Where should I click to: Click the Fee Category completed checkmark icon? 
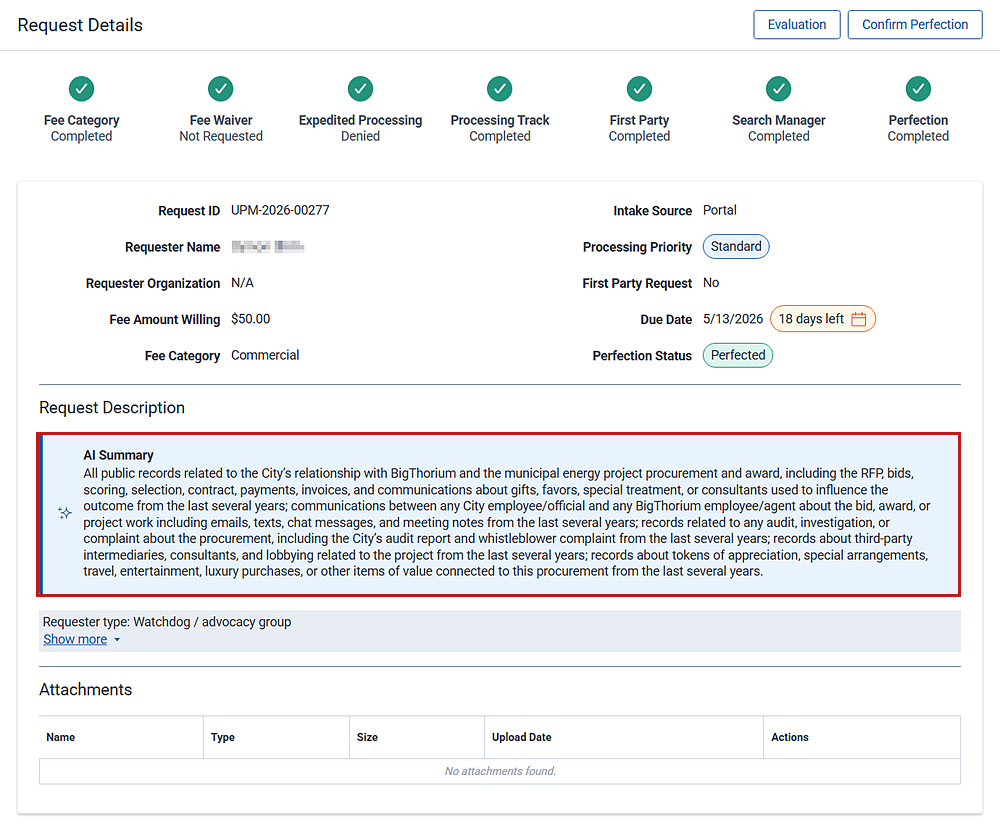click(x=81, y=89)
